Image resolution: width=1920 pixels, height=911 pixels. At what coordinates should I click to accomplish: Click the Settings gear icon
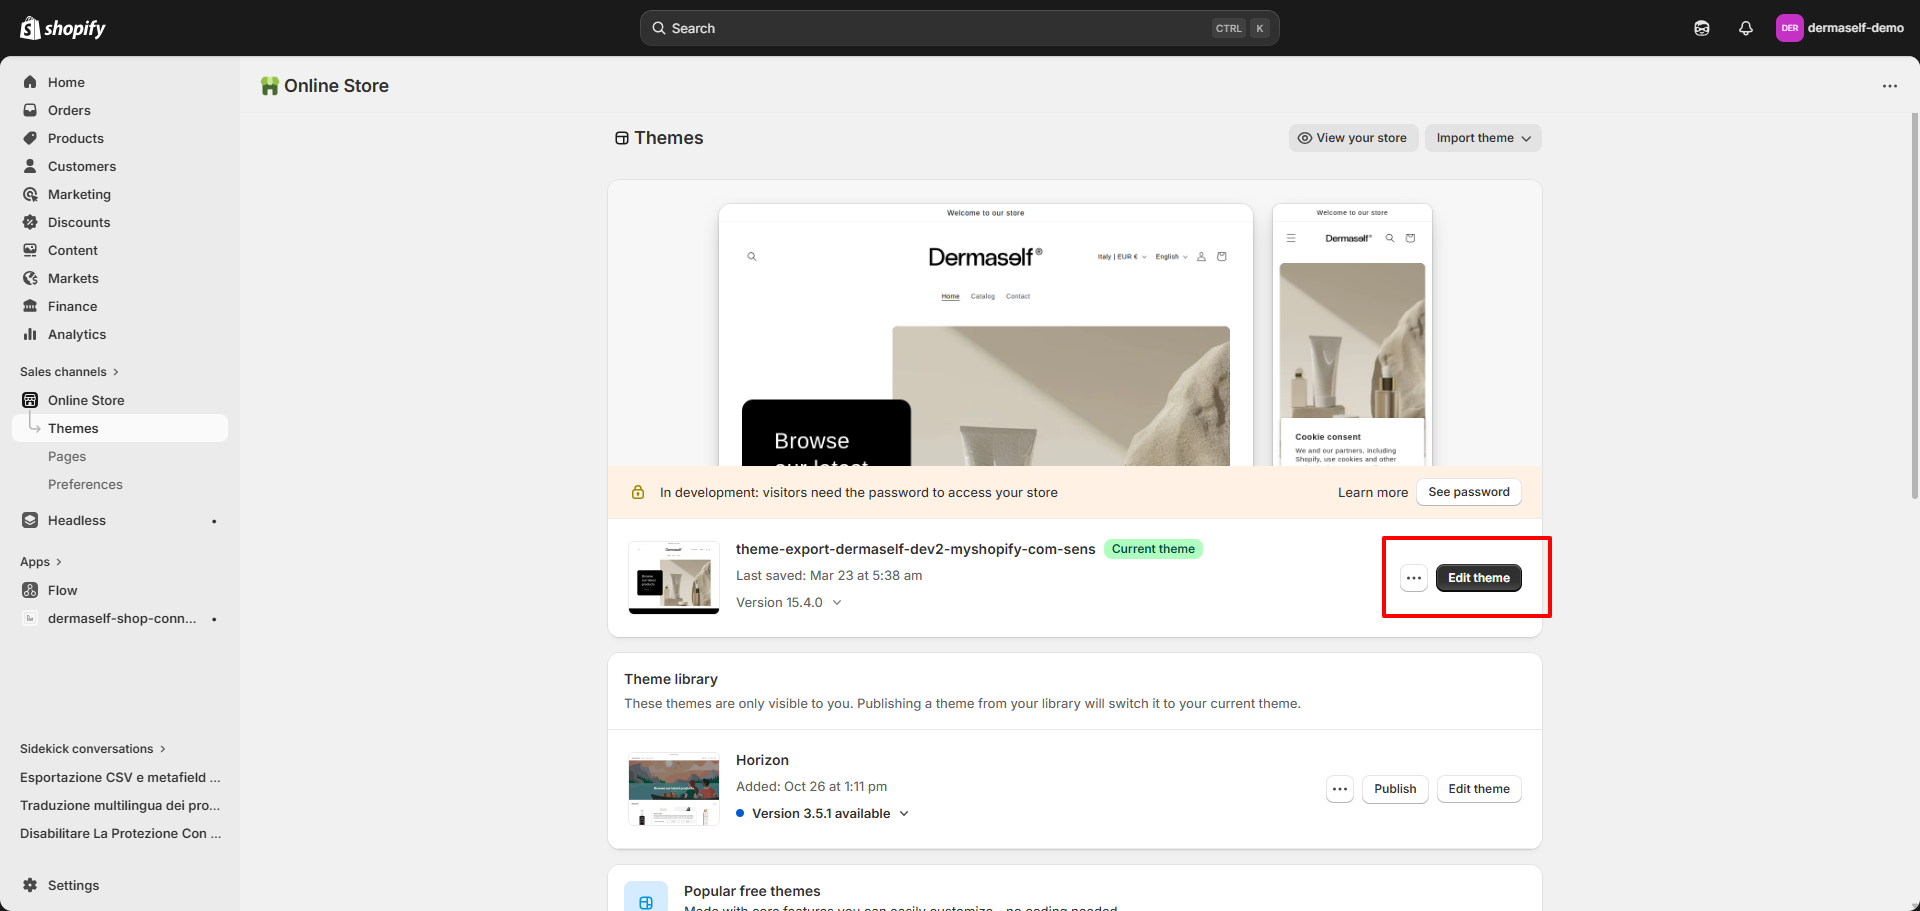coord(30,885)
